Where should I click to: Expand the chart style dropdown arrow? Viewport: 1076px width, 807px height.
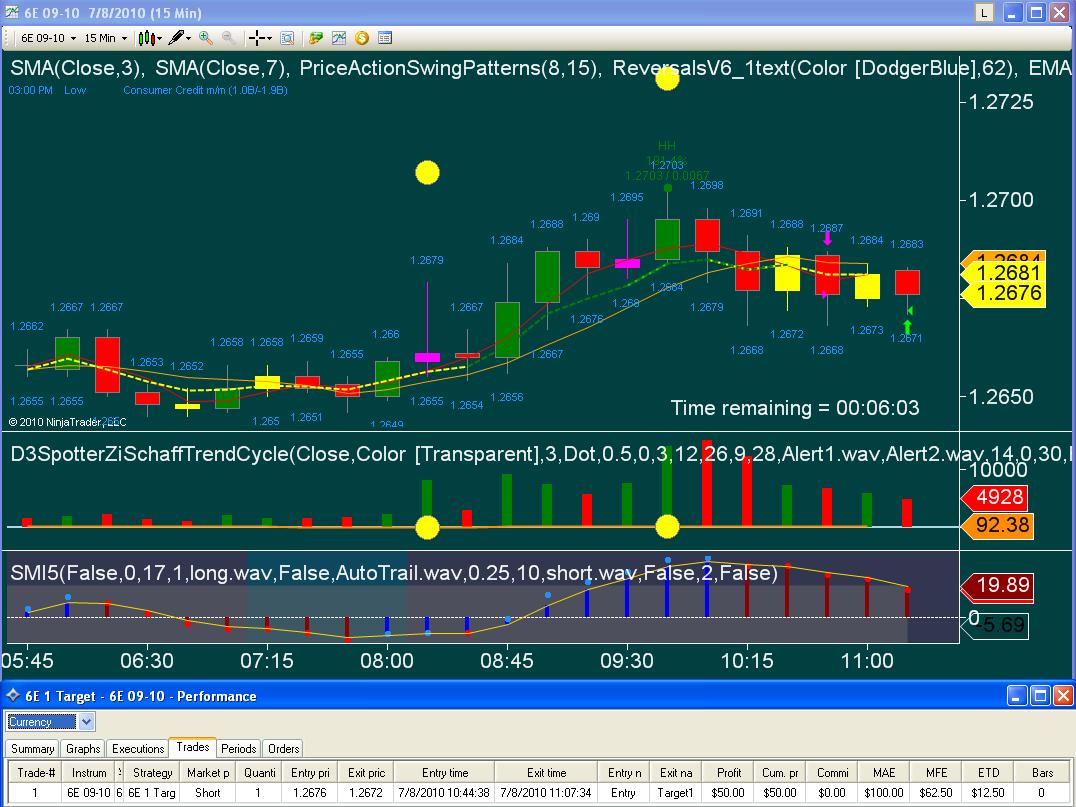(159, 38)
